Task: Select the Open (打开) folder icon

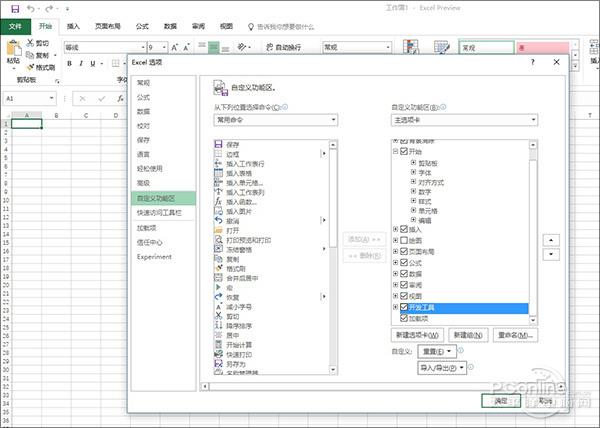Action: (218, 230)
